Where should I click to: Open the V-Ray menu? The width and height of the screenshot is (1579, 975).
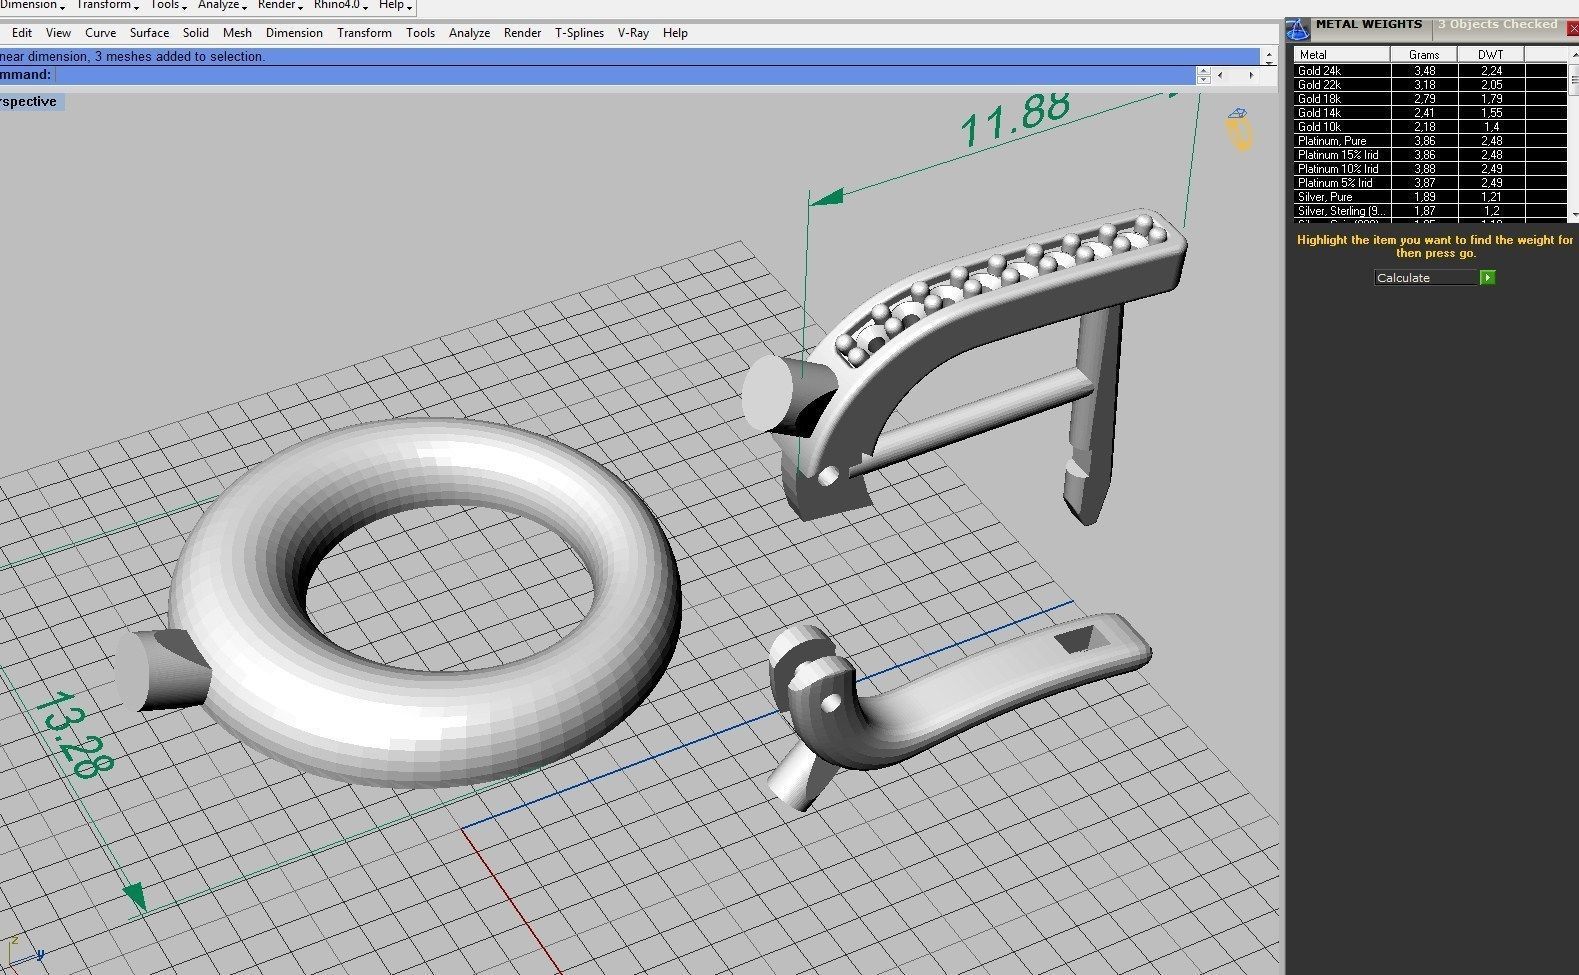point(633,33)
